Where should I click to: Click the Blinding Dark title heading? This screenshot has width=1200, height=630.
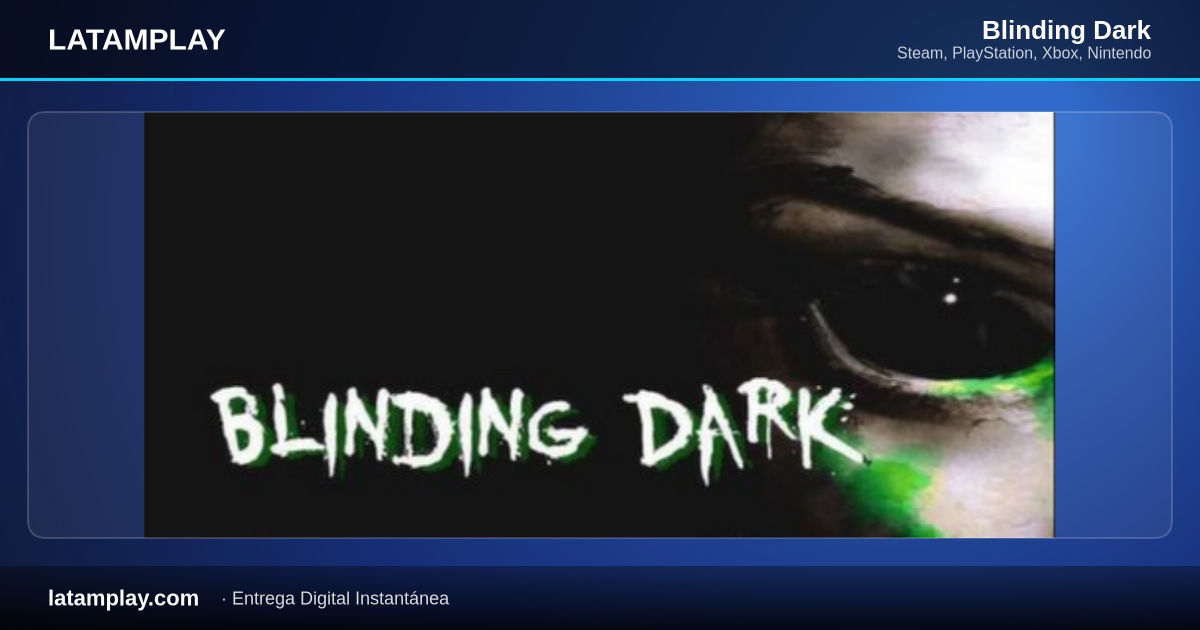(x=1066, y=30)
